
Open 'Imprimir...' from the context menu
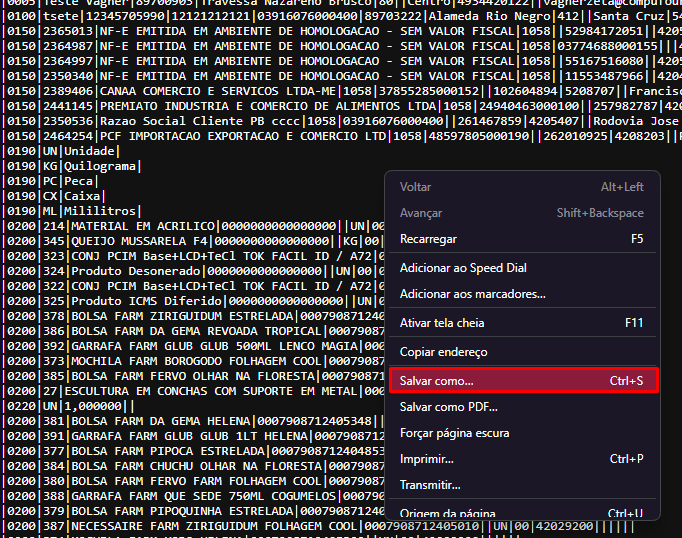click(x=426, y=459)
